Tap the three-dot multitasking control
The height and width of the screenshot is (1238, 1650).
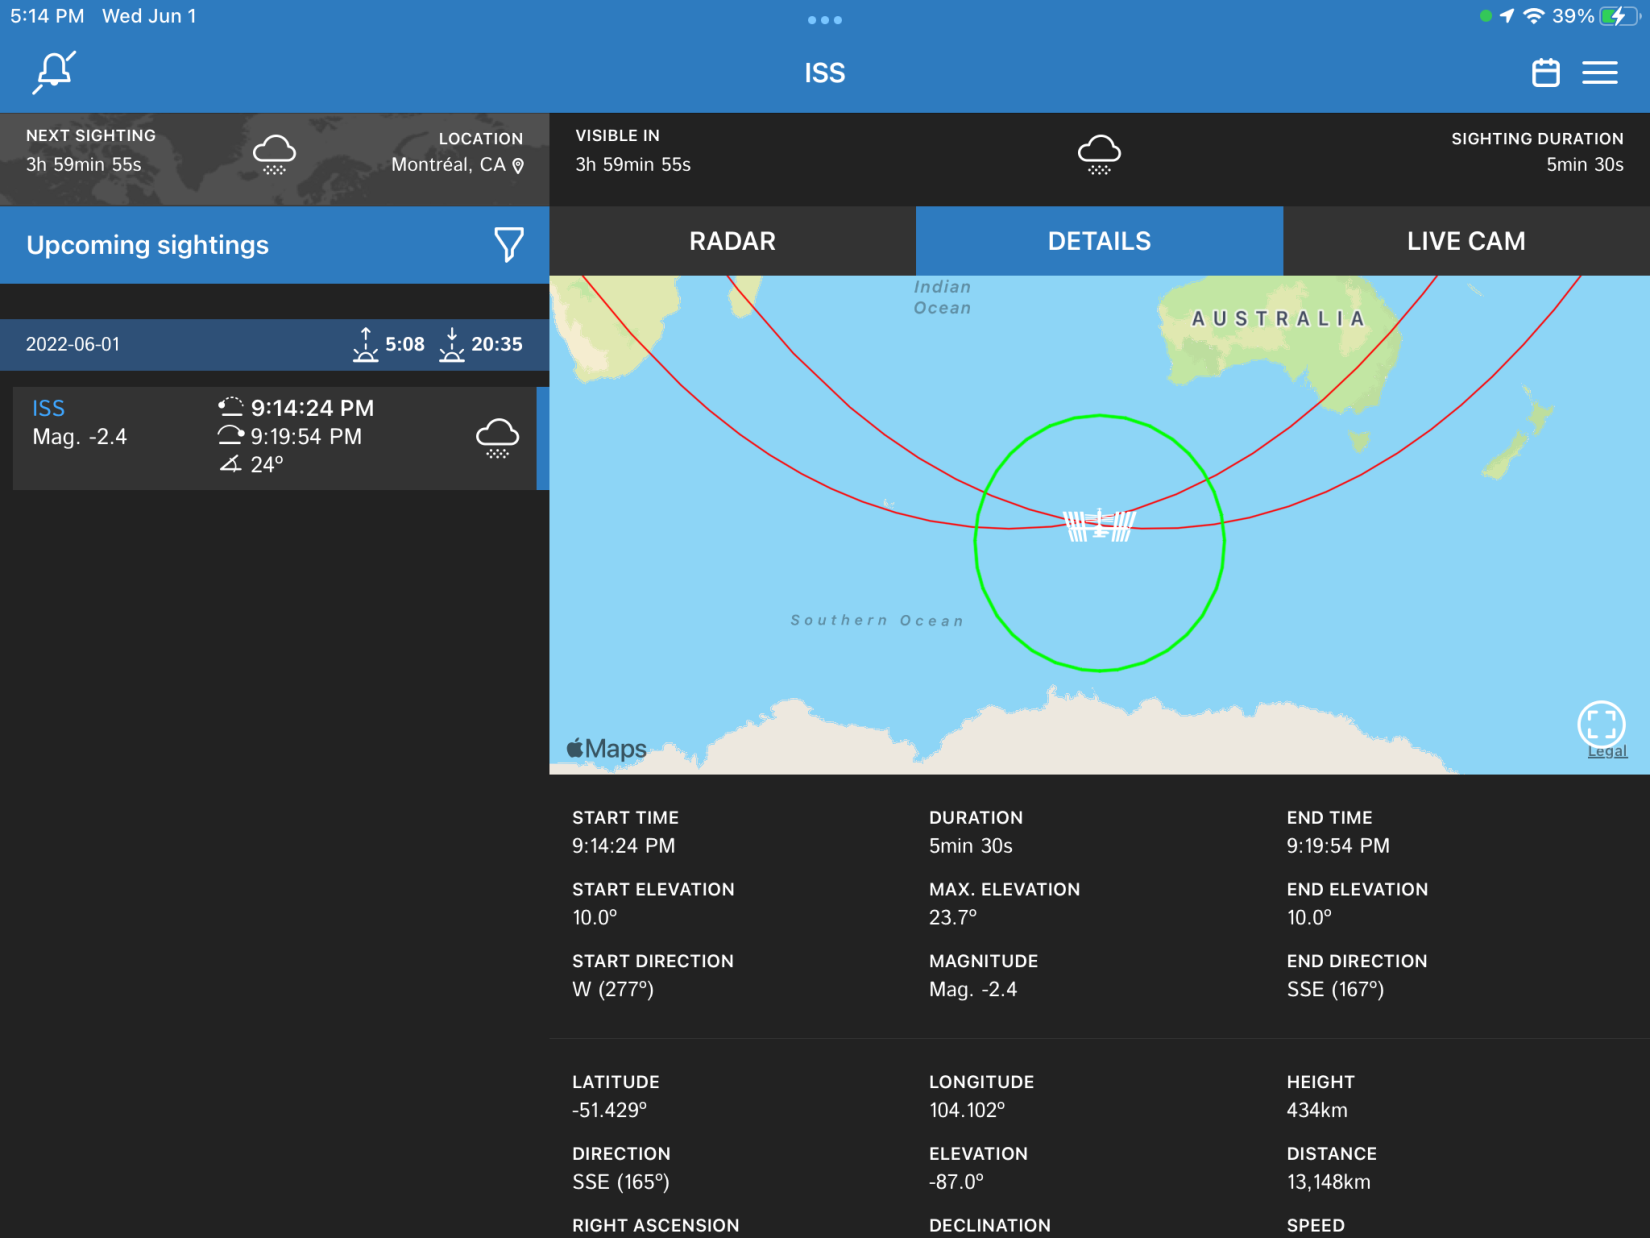coord(824,20)
